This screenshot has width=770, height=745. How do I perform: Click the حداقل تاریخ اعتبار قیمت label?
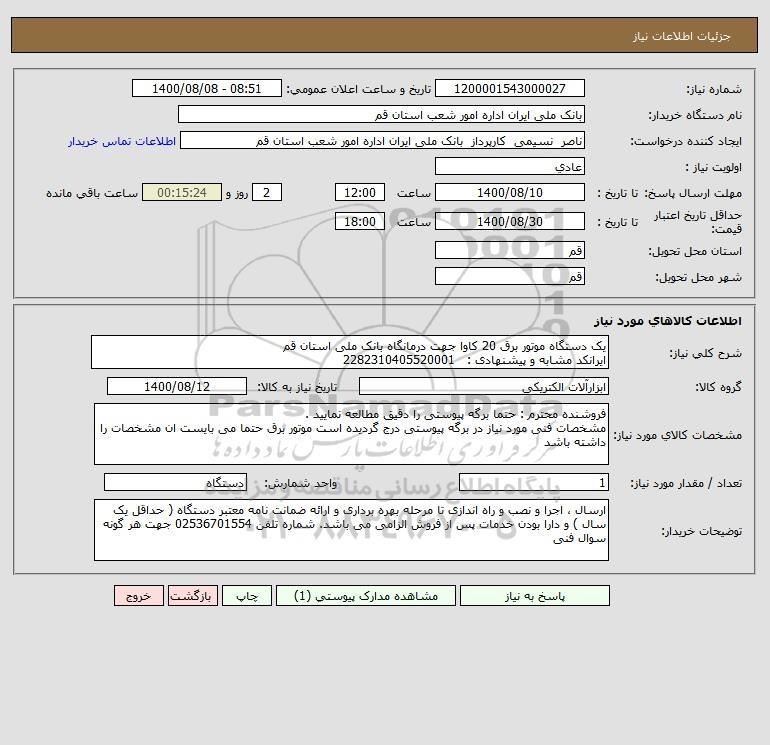(x=697, y=222)
